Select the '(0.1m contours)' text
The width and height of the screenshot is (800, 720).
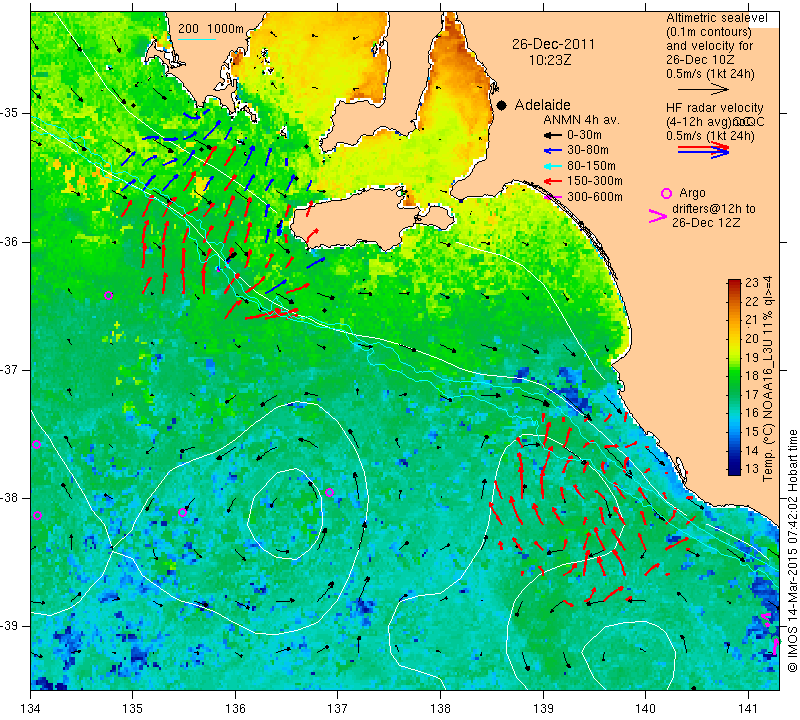point(709,32)
